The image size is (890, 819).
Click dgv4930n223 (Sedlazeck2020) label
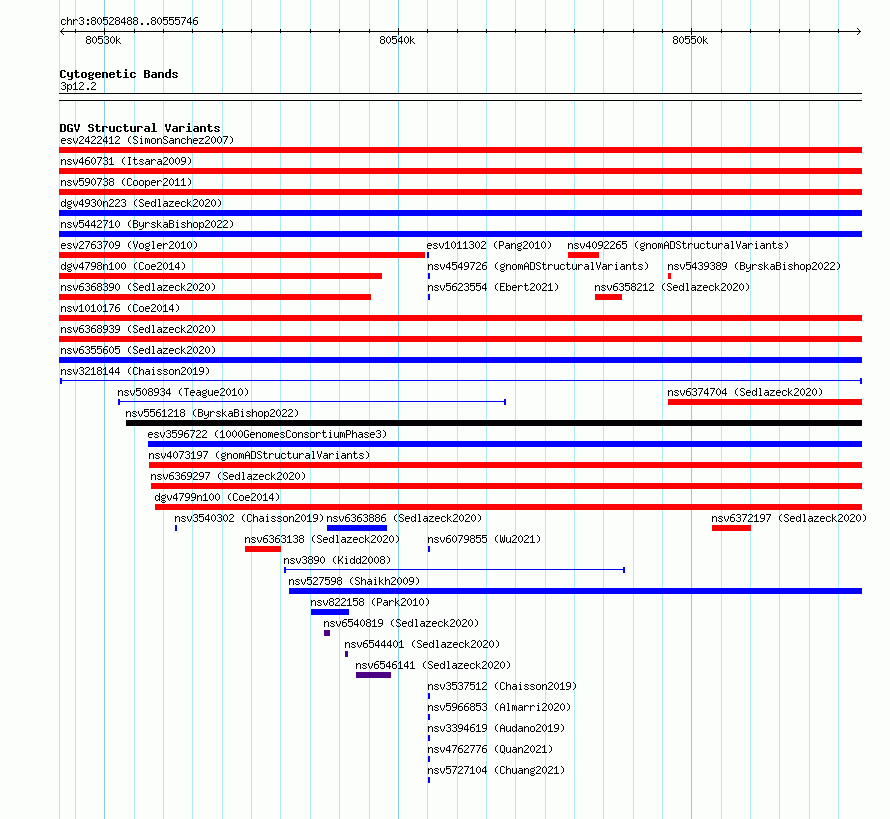pyautogui.click(x=141, y=203)
